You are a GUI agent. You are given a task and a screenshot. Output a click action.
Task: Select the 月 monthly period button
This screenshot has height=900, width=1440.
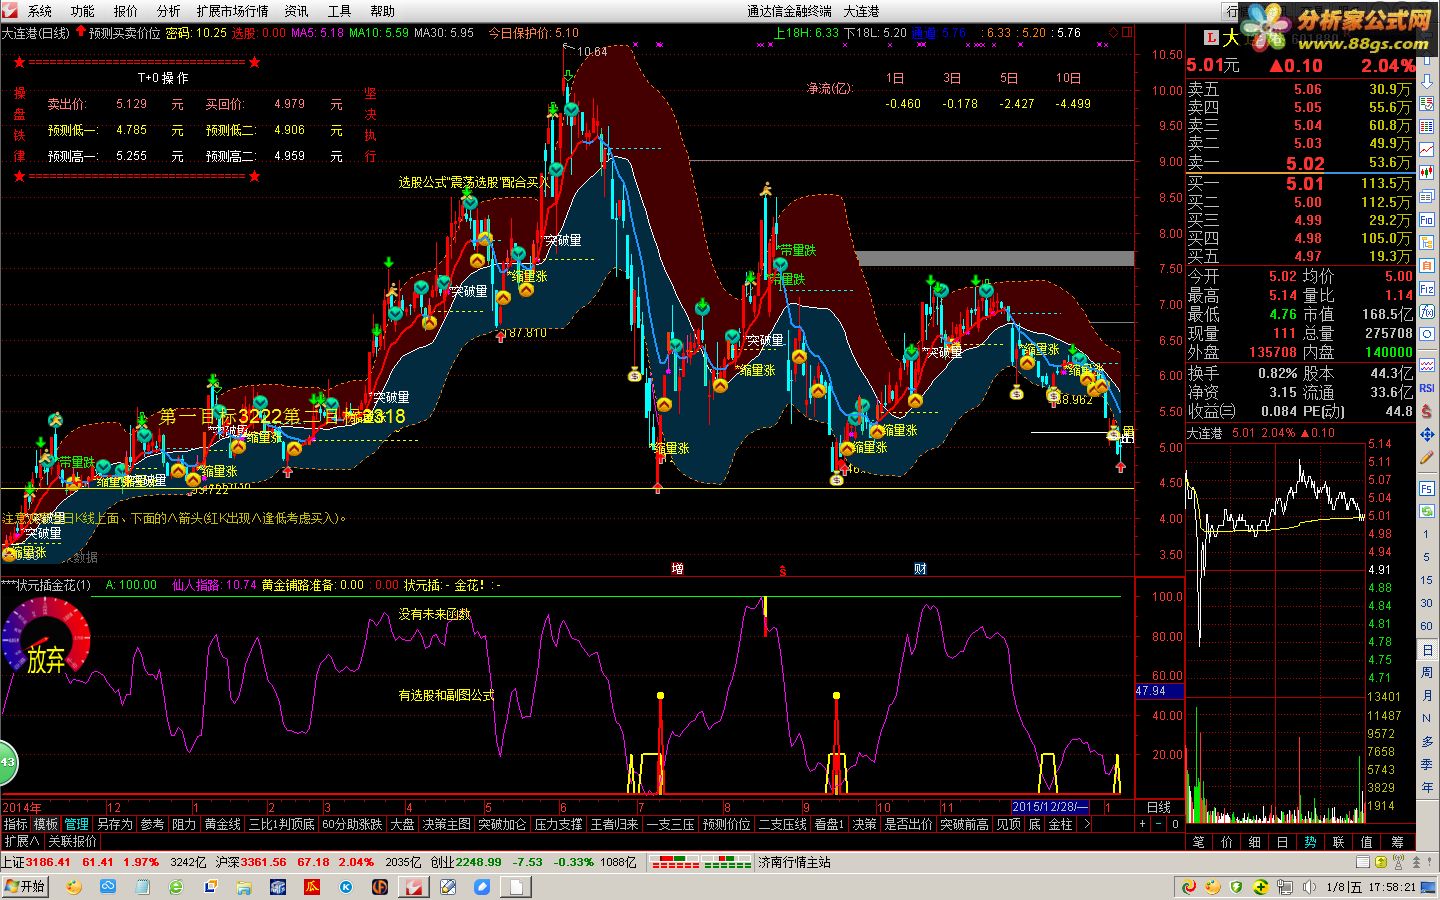pos(1427,695)
